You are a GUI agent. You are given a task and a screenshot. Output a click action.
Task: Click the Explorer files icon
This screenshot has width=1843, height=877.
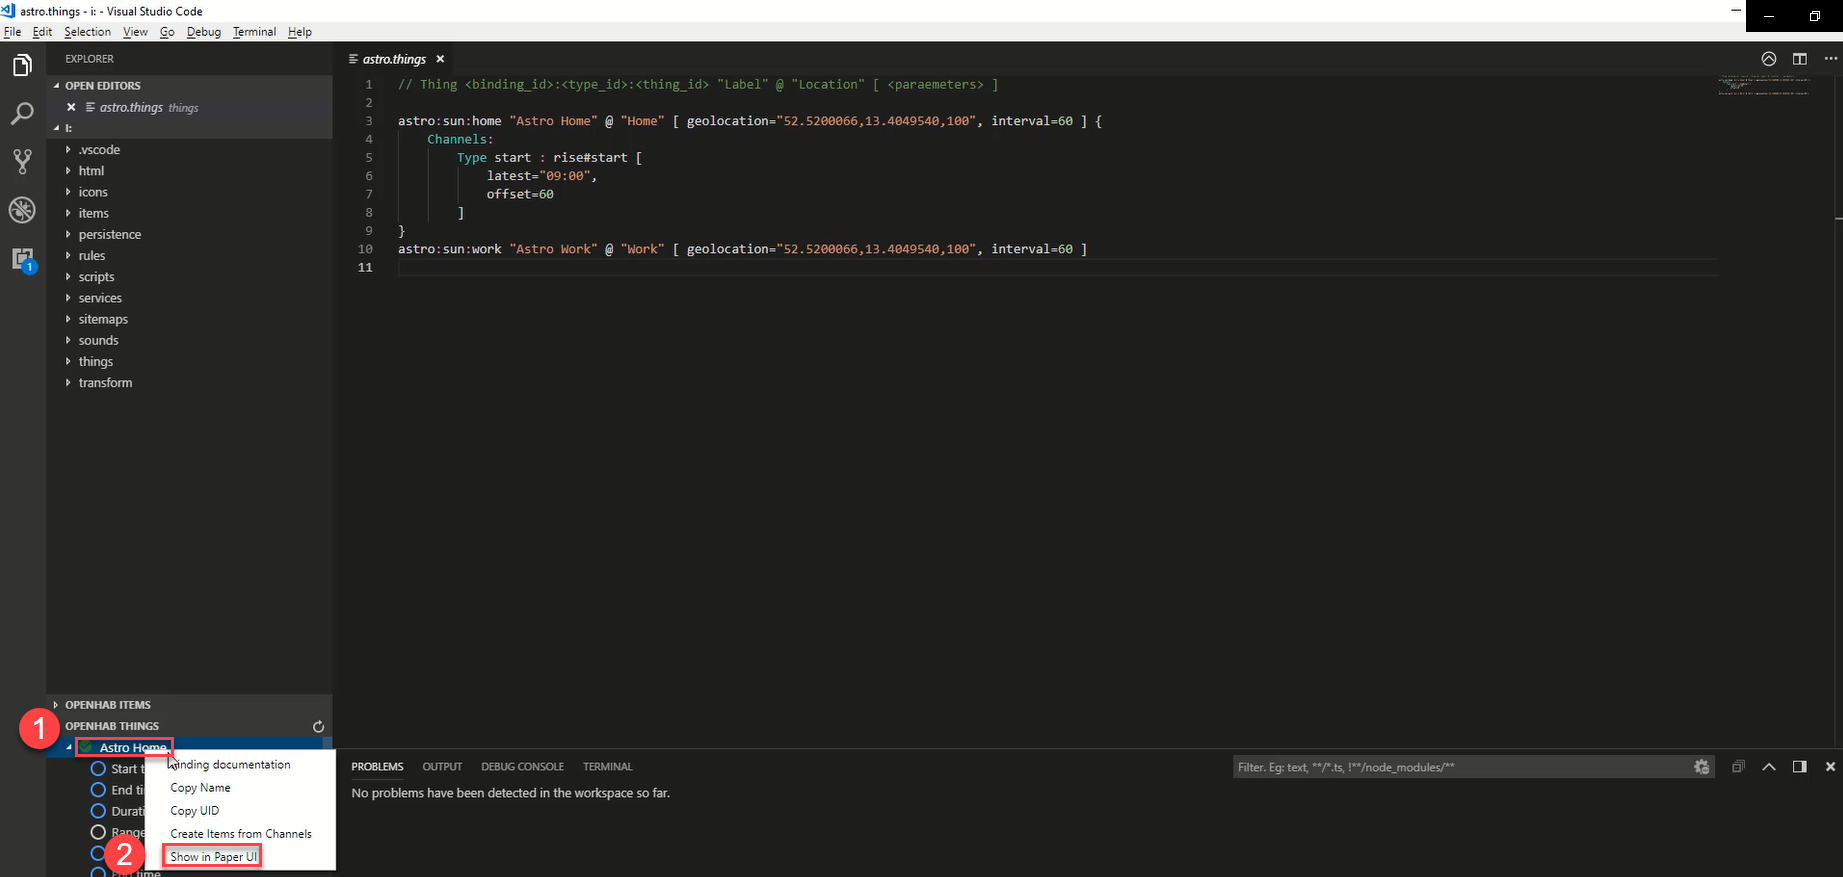pos(22,66)
